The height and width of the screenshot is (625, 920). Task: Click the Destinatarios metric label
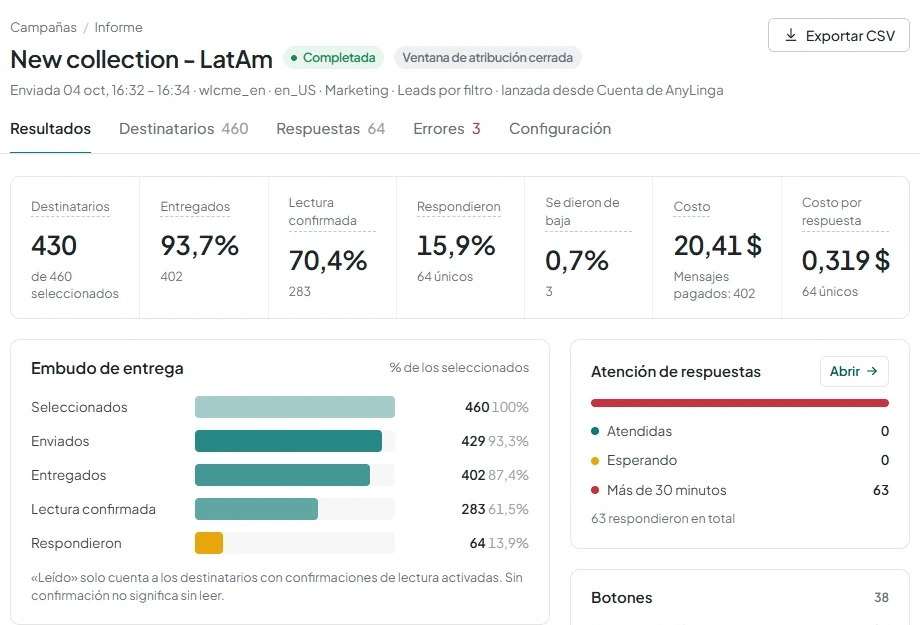tap(70, 207)
